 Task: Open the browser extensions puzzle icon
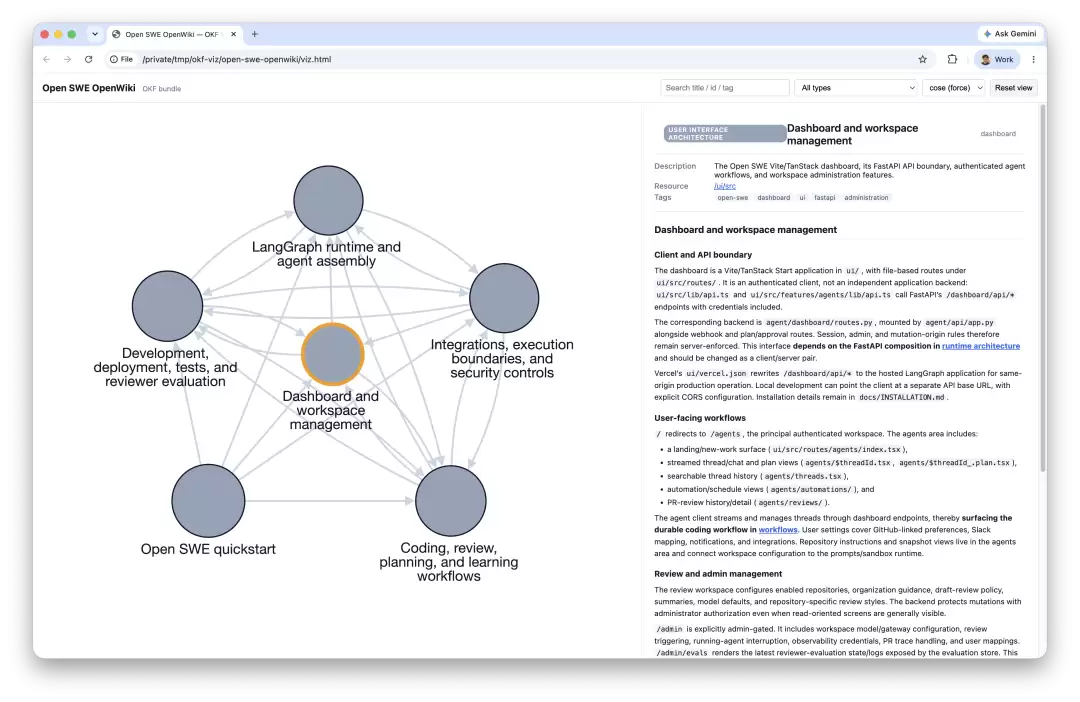(x=952, y=59)
